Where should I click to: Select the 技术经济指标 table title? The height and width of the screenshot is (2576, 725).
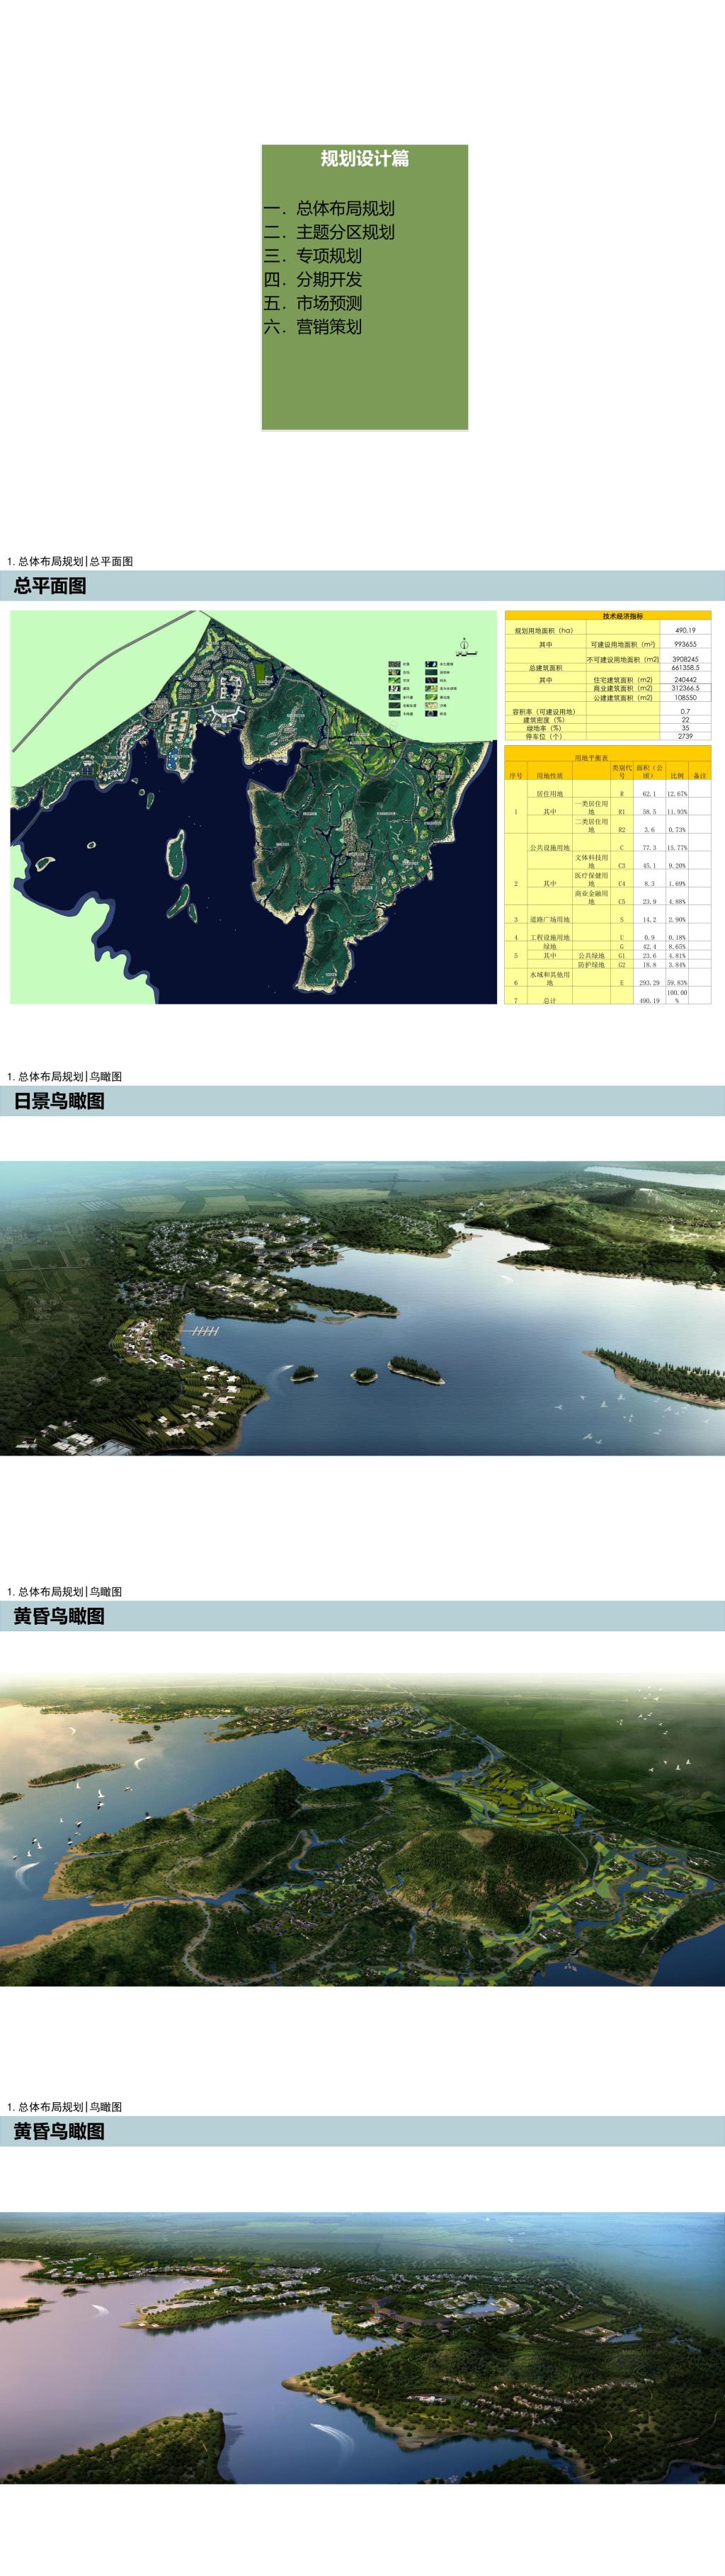(x=623, y=616)
